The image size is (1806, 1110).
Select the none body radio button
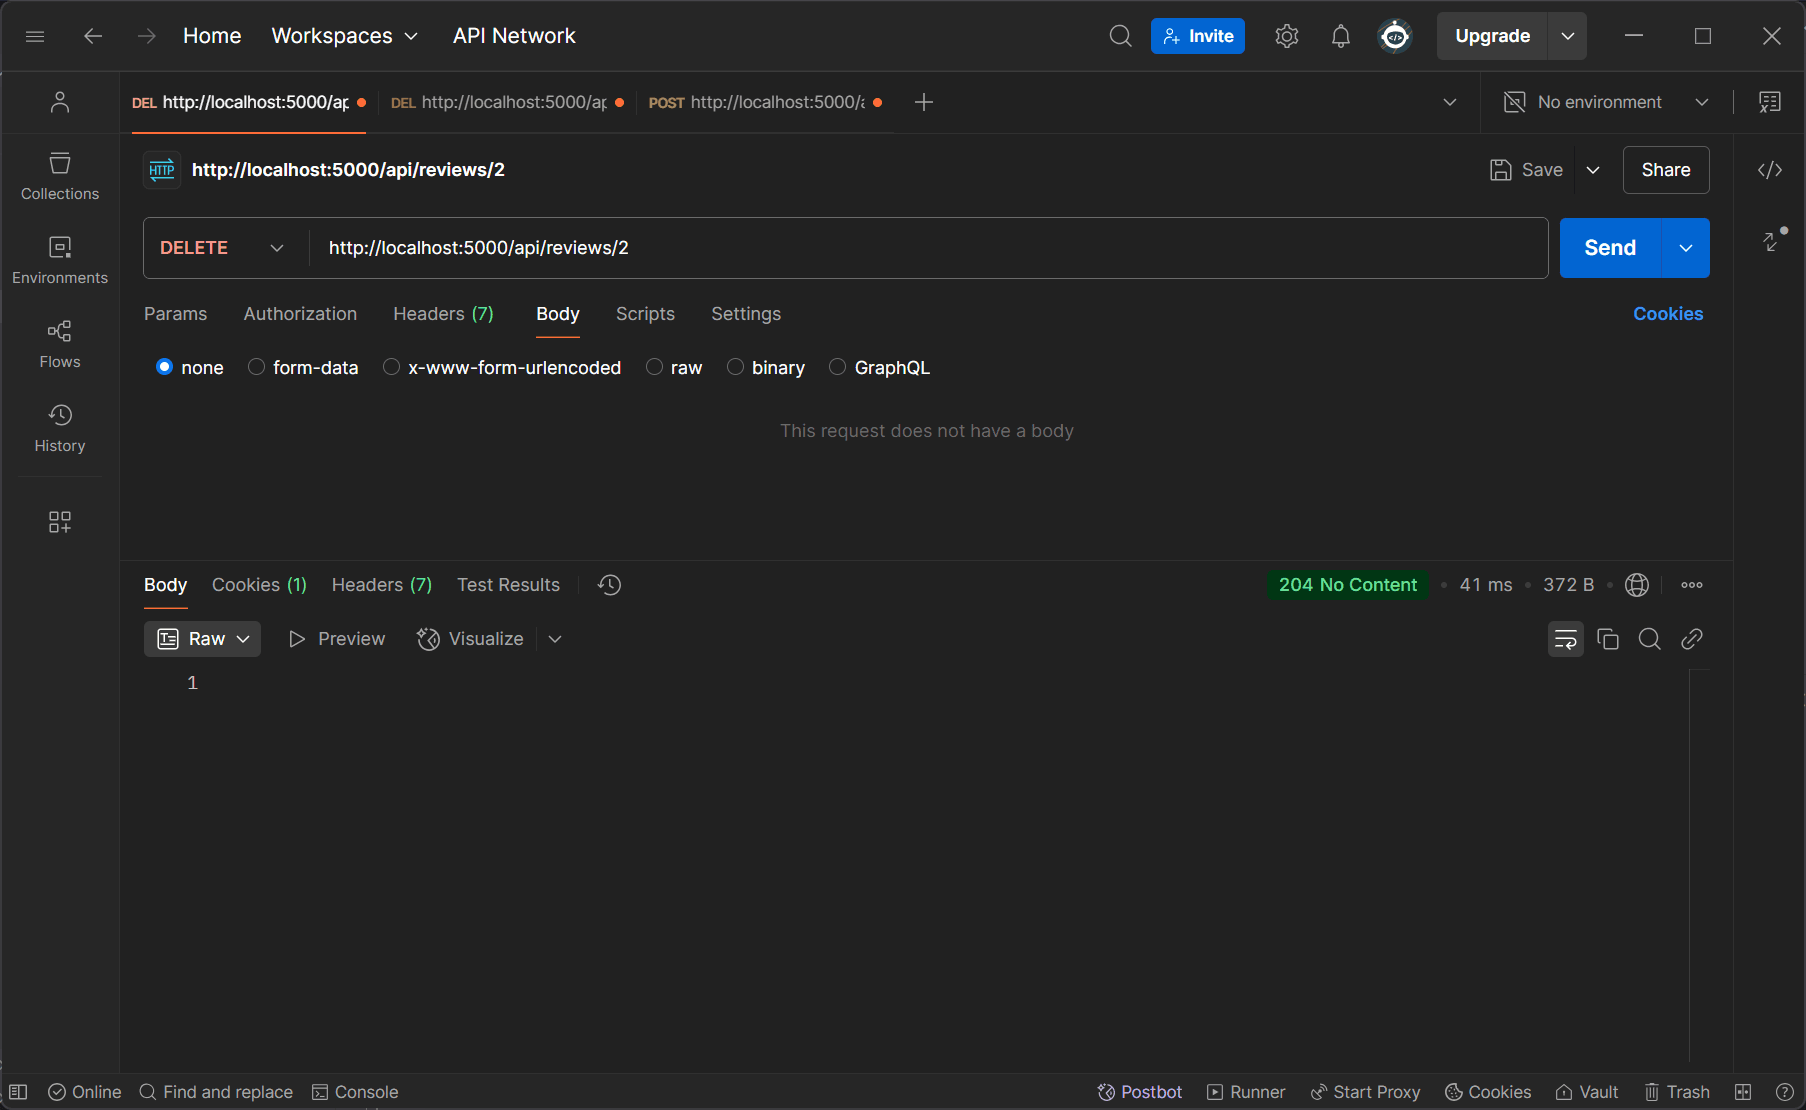[165, 367]
